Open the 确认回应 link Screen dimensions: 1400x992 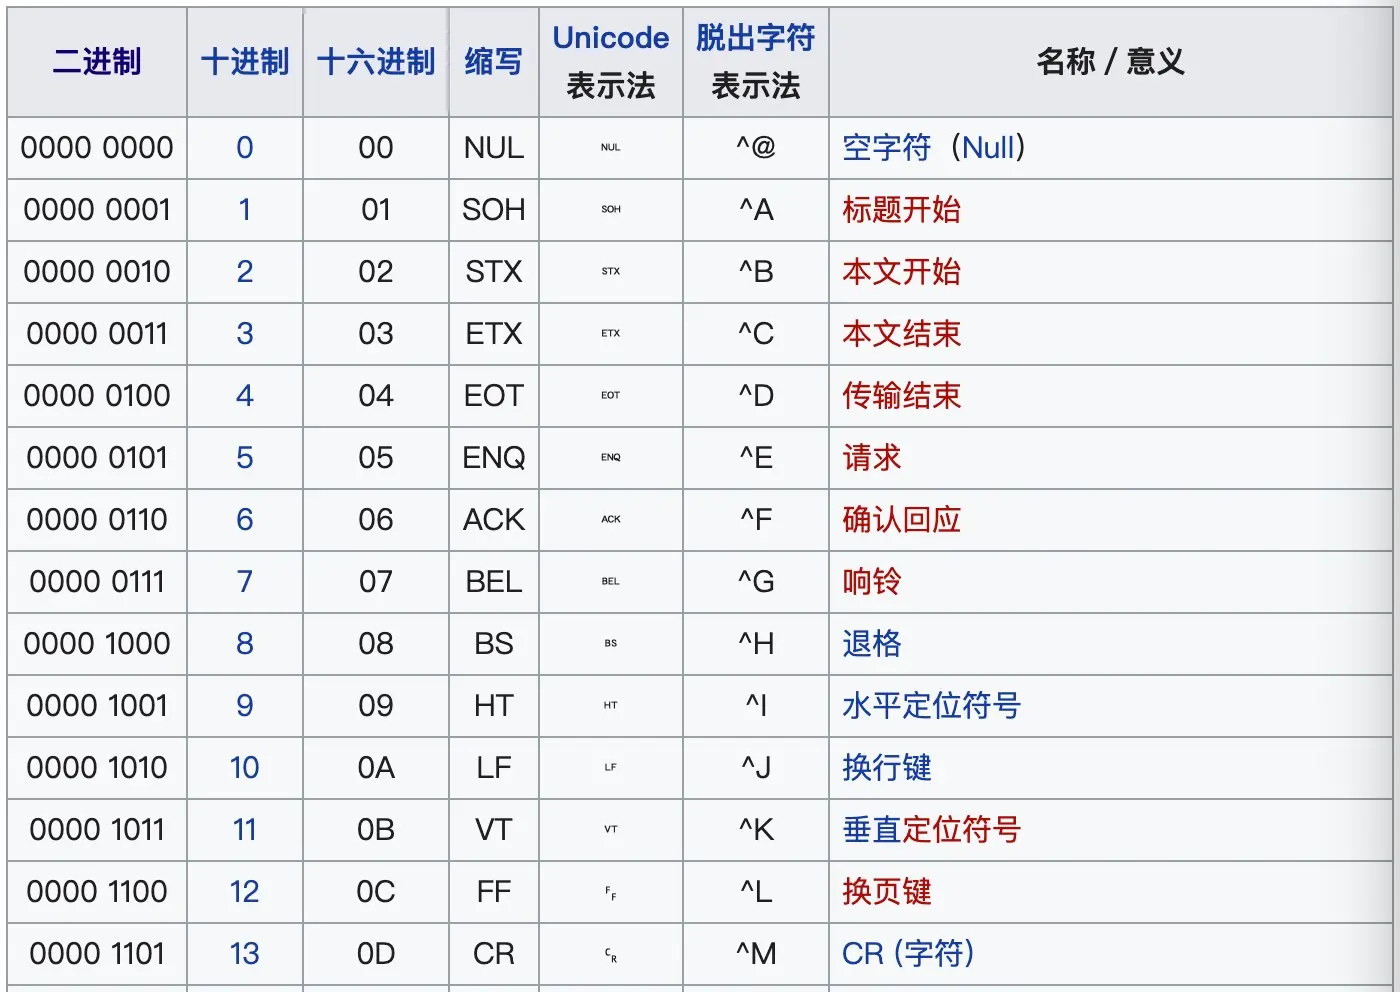click(901, 520)
